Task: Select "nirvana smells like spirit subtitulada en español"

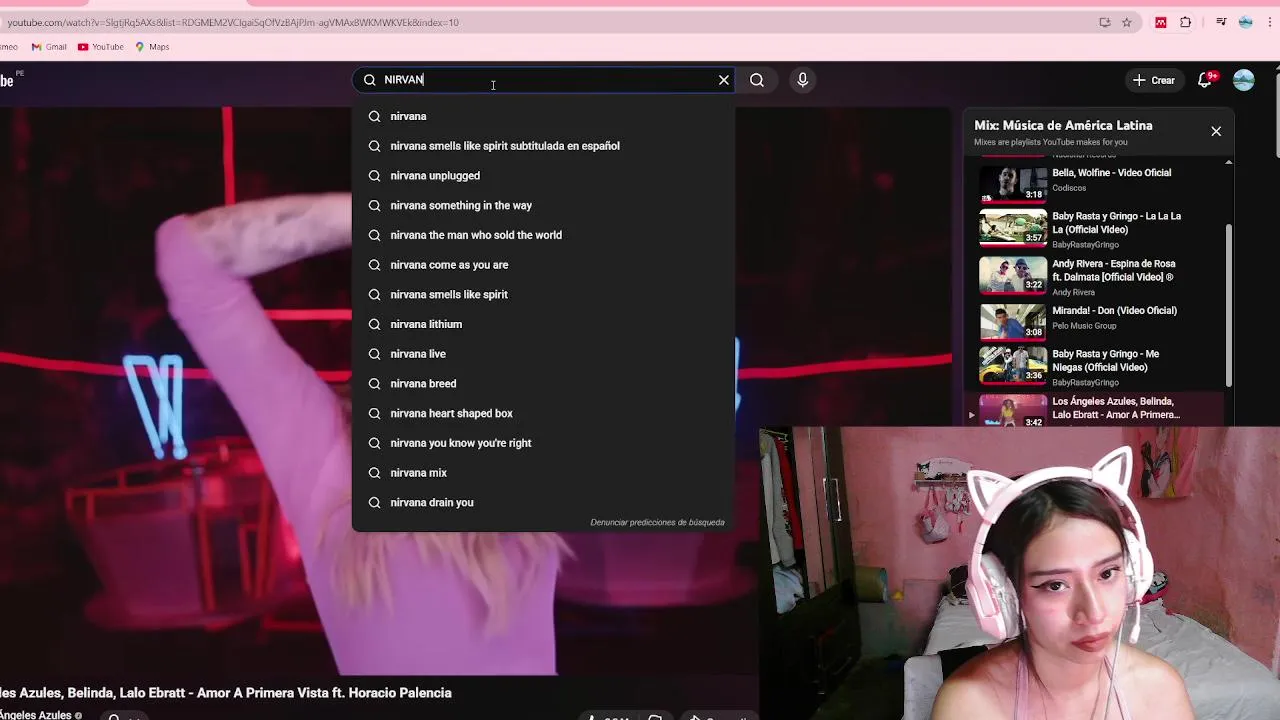Action: point(543,146)
